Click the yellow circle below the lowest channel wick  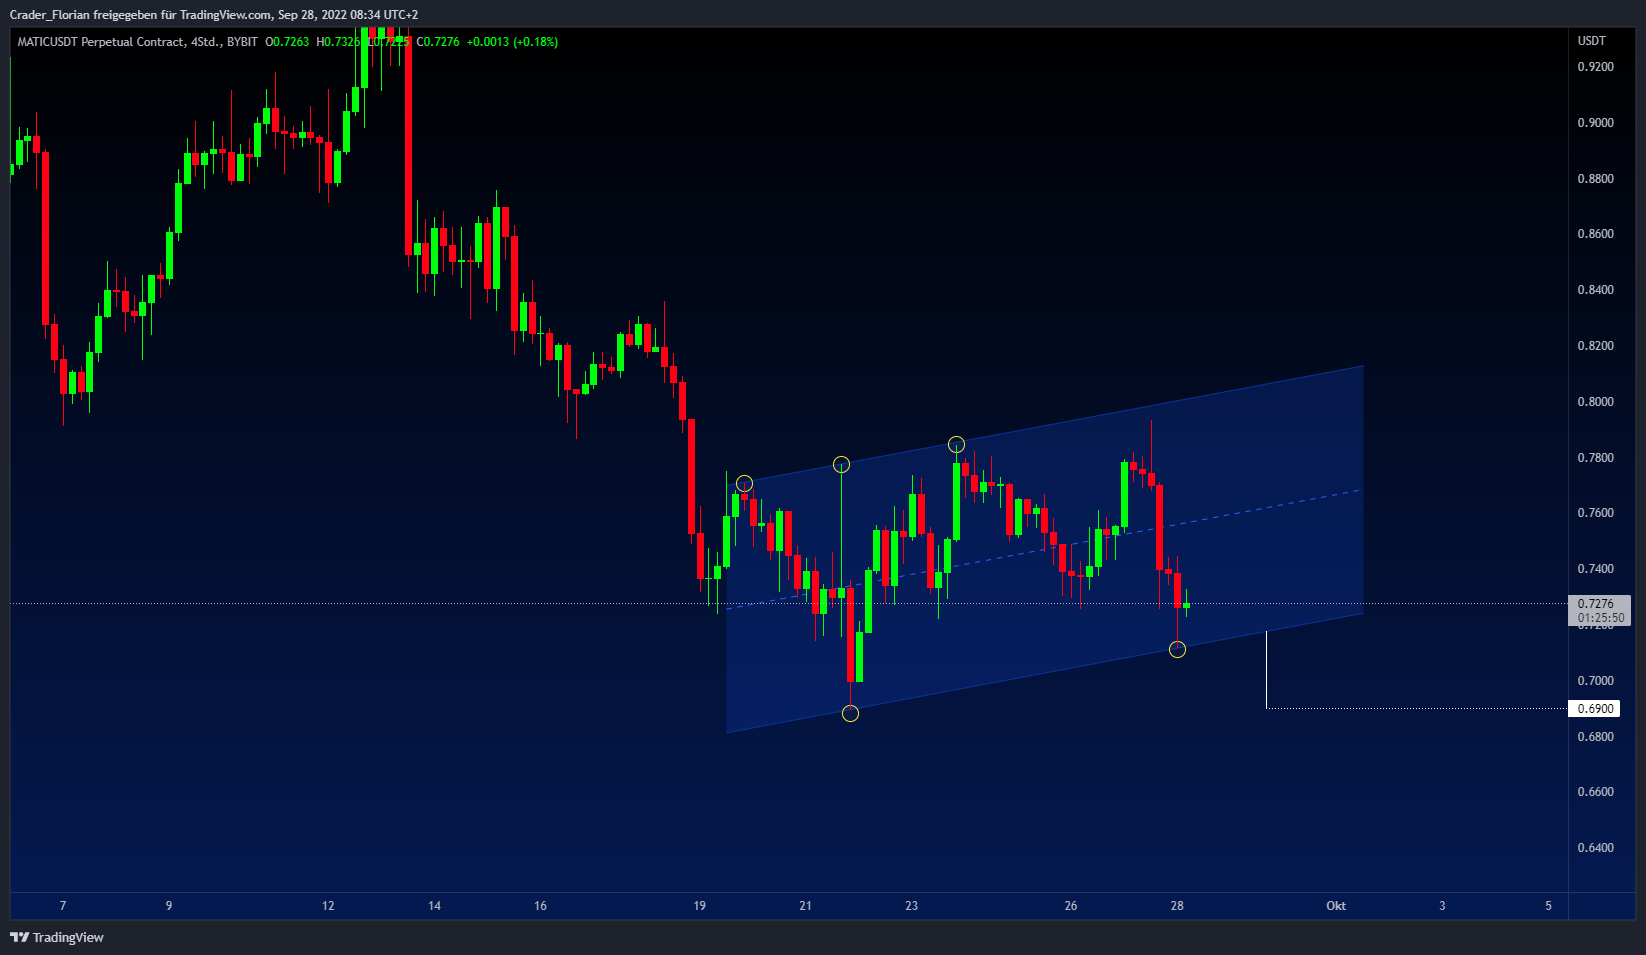[x=850, y=713]
